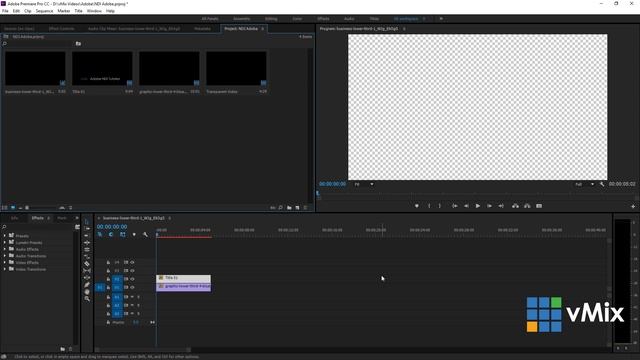Image resolution: width=640 pixels, height=360 pixels.
Task: Select the Rate Stretch tool
Action: pos(87,249)
